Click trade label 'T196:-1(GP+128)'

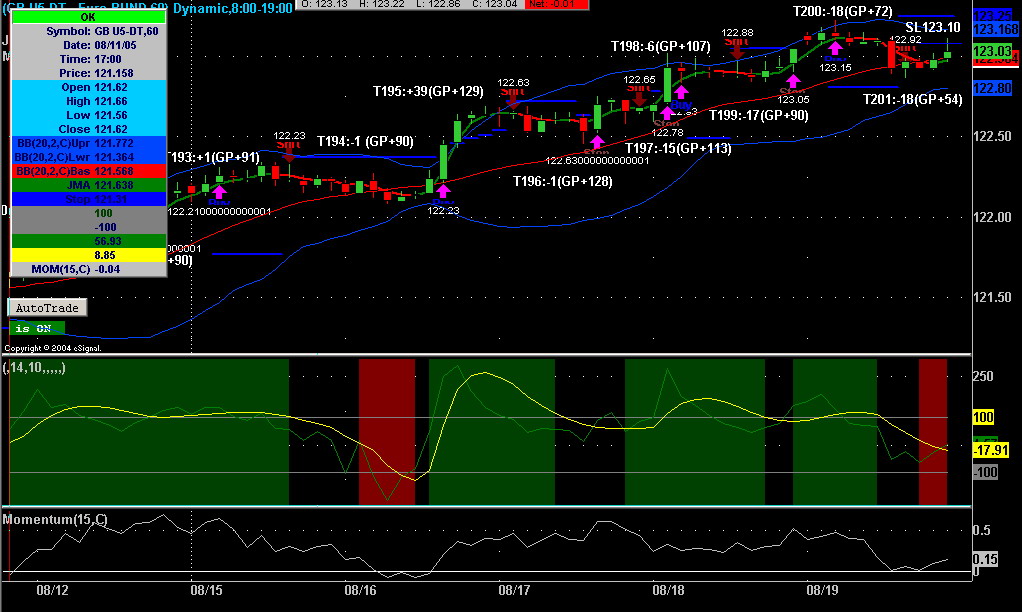[562, 181]
